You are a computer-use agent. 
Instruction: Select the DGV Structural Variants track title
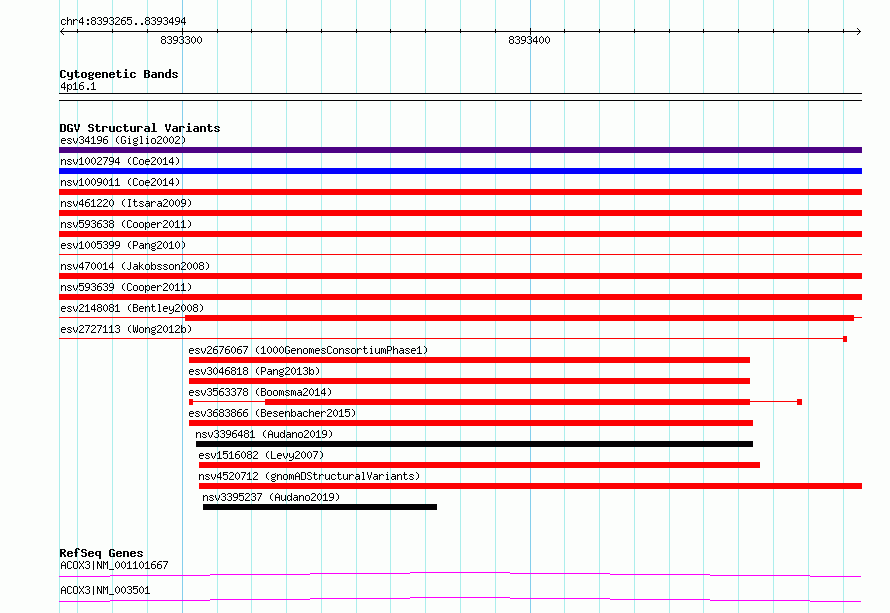point(140,128)
